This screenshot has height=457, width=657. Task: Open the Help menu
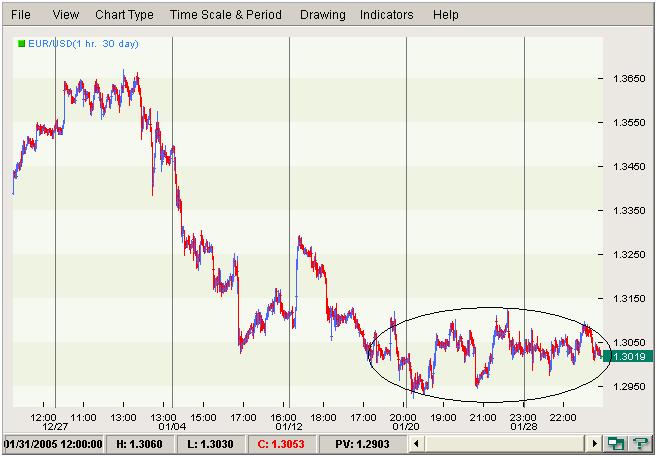pyautogui.click(x=446, y=15)
